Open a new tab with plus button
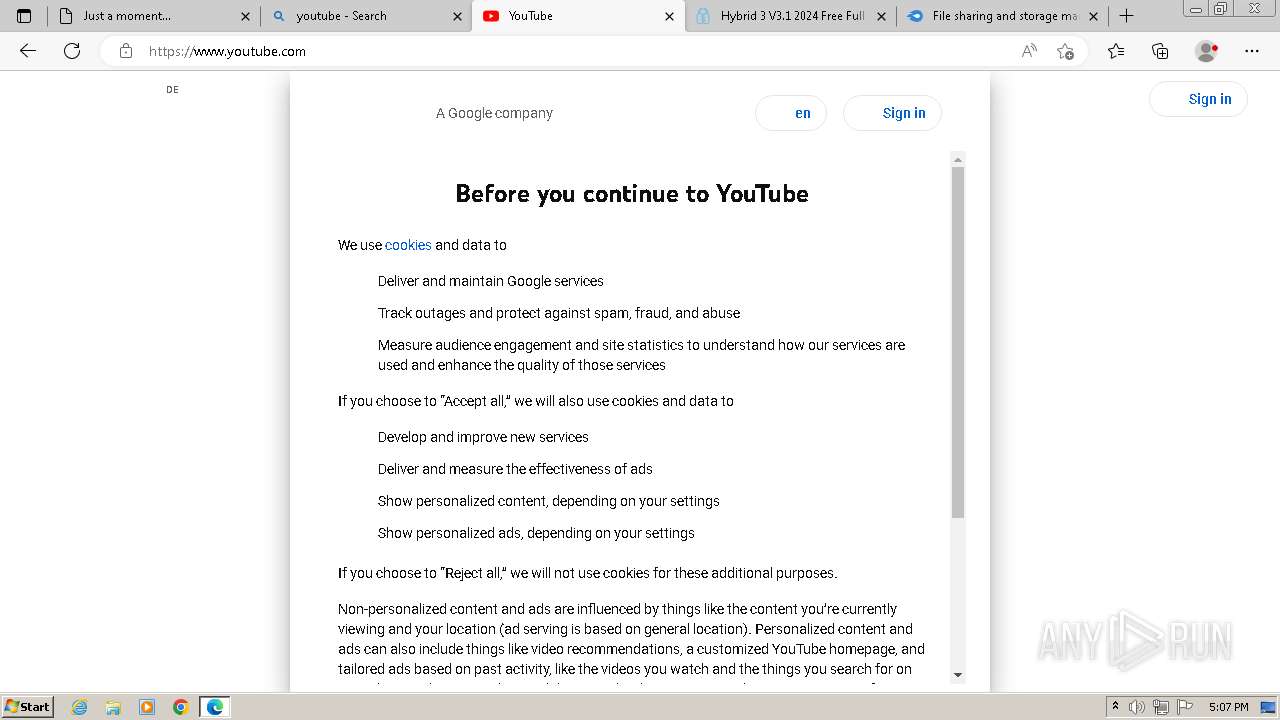 click(x=1126, y=16)
